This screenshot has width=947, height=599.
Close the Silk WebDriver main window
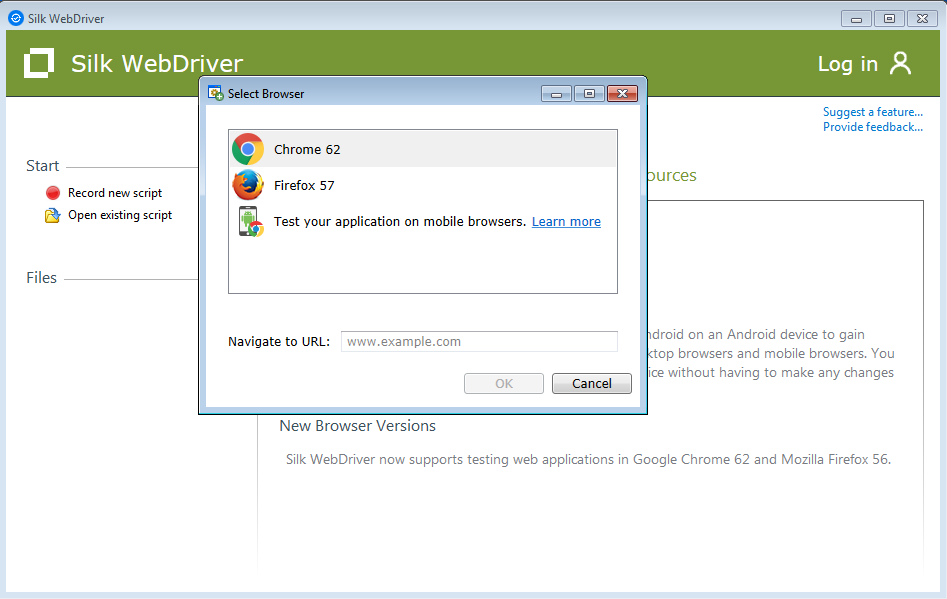(x=922, y=19)
